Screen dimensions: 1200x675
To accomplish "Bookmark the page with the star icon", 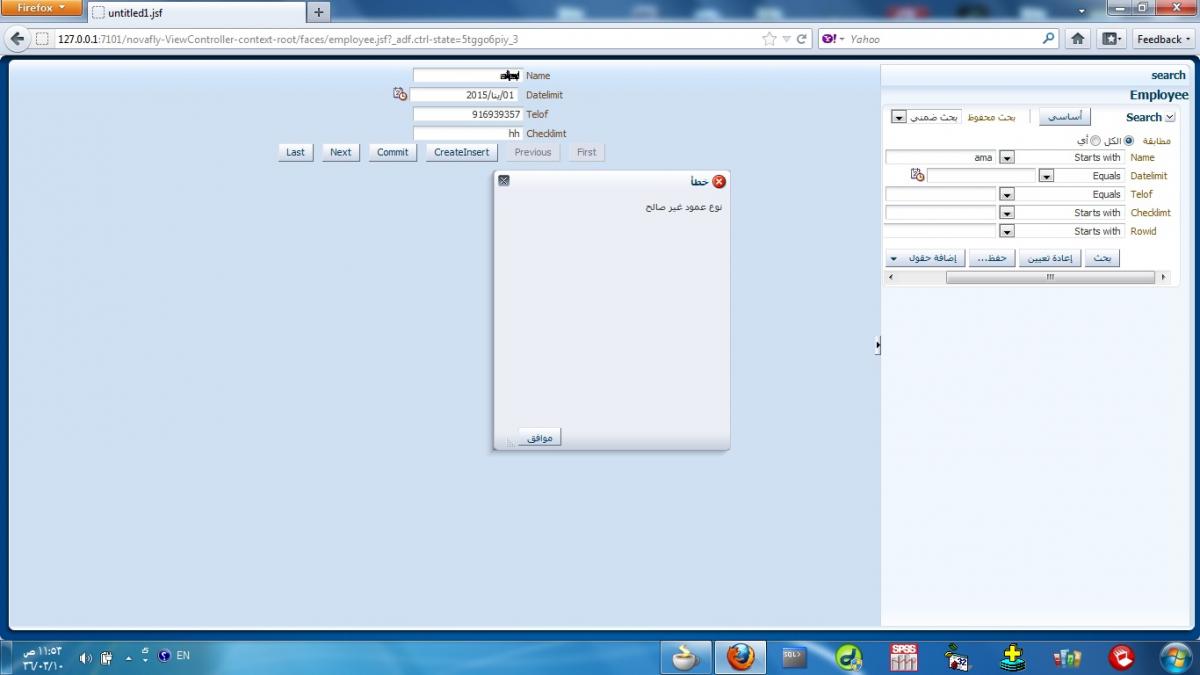I will tap(769, 39).
